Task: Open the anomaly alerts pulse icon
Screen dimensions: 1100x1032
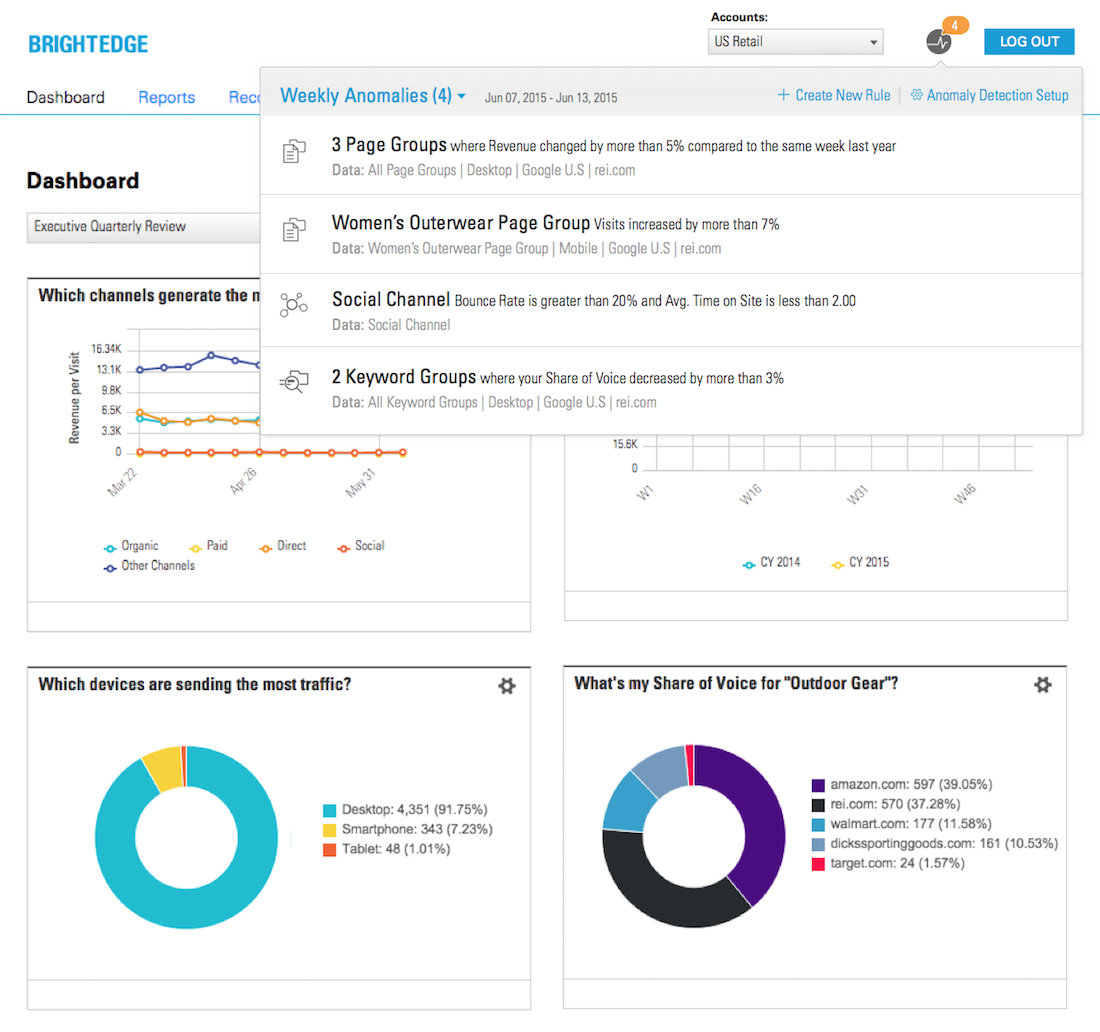Action: point(938,42)
